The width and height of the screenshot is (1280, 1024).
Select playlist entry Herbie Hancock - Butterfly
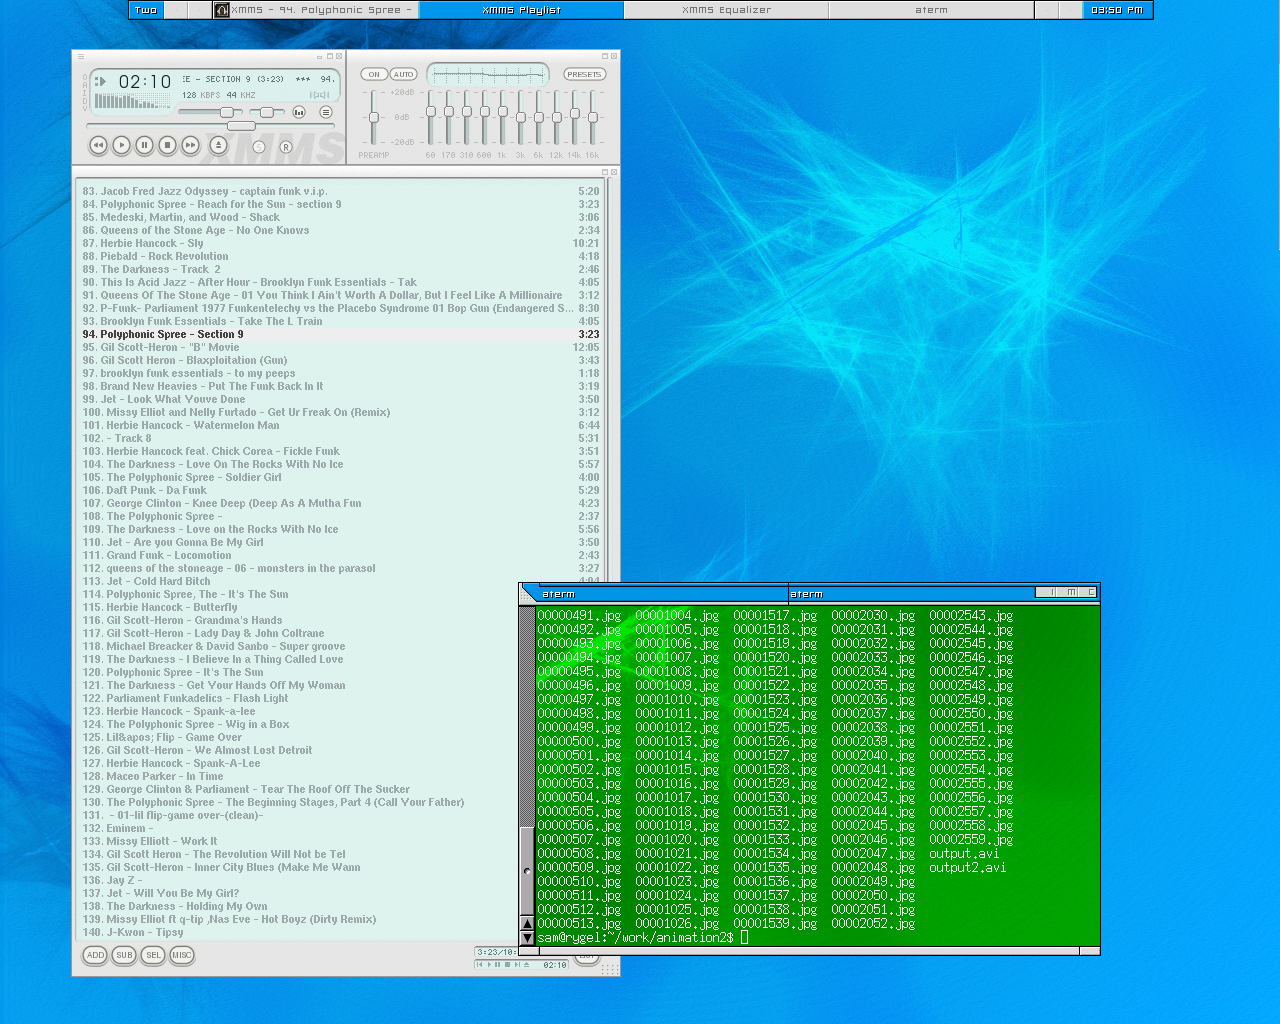pos(299,607)
